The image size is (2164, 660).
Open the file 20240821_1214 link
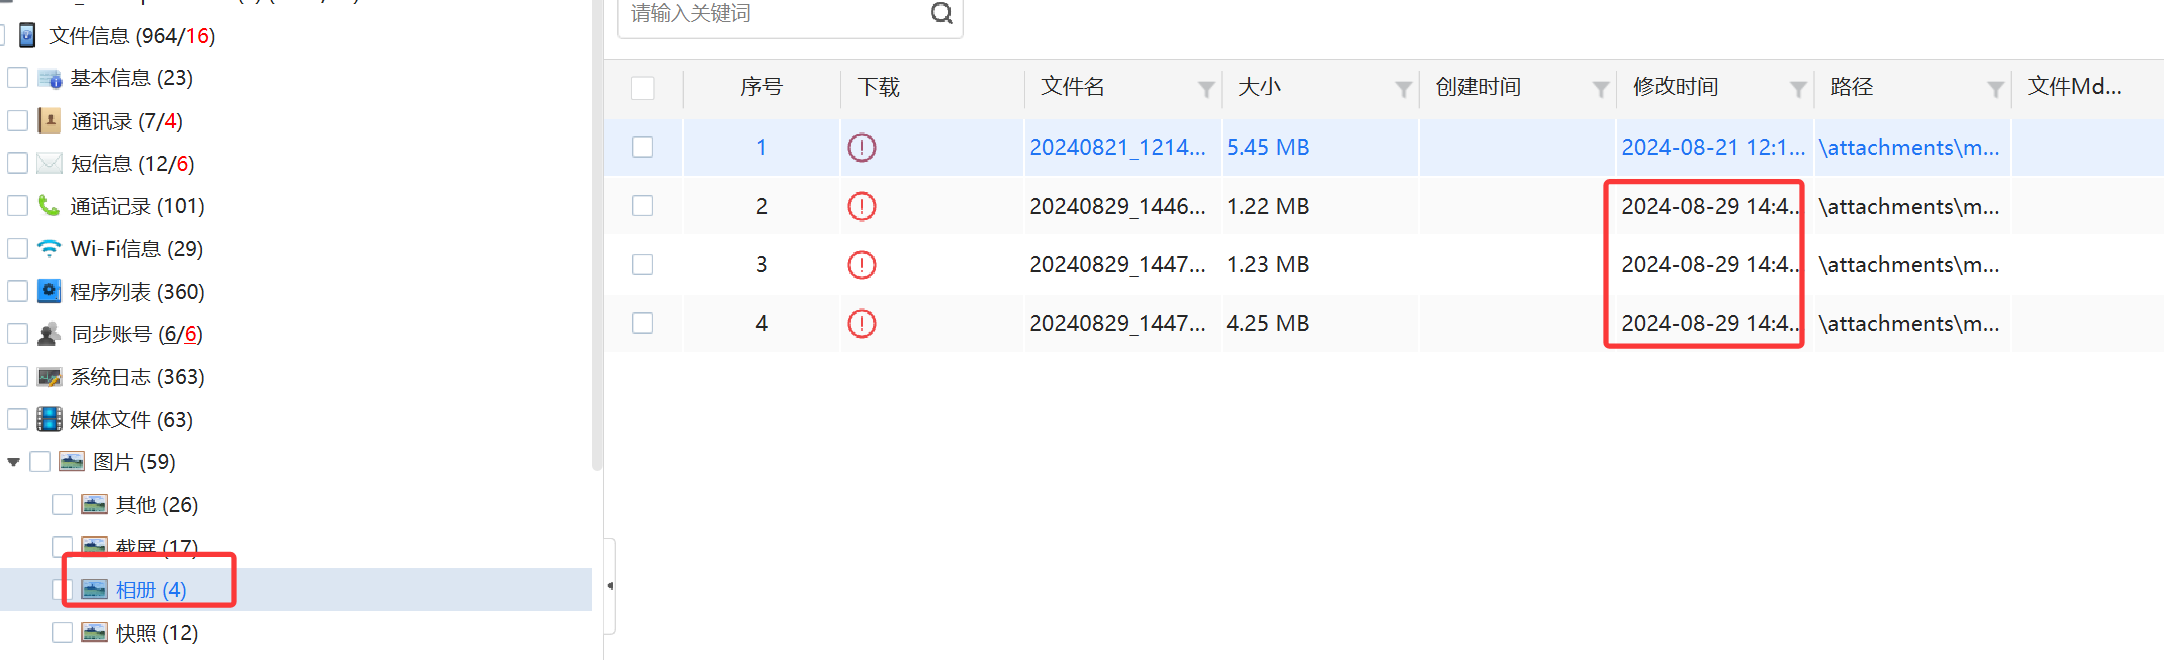click(x=1117, y=148)
